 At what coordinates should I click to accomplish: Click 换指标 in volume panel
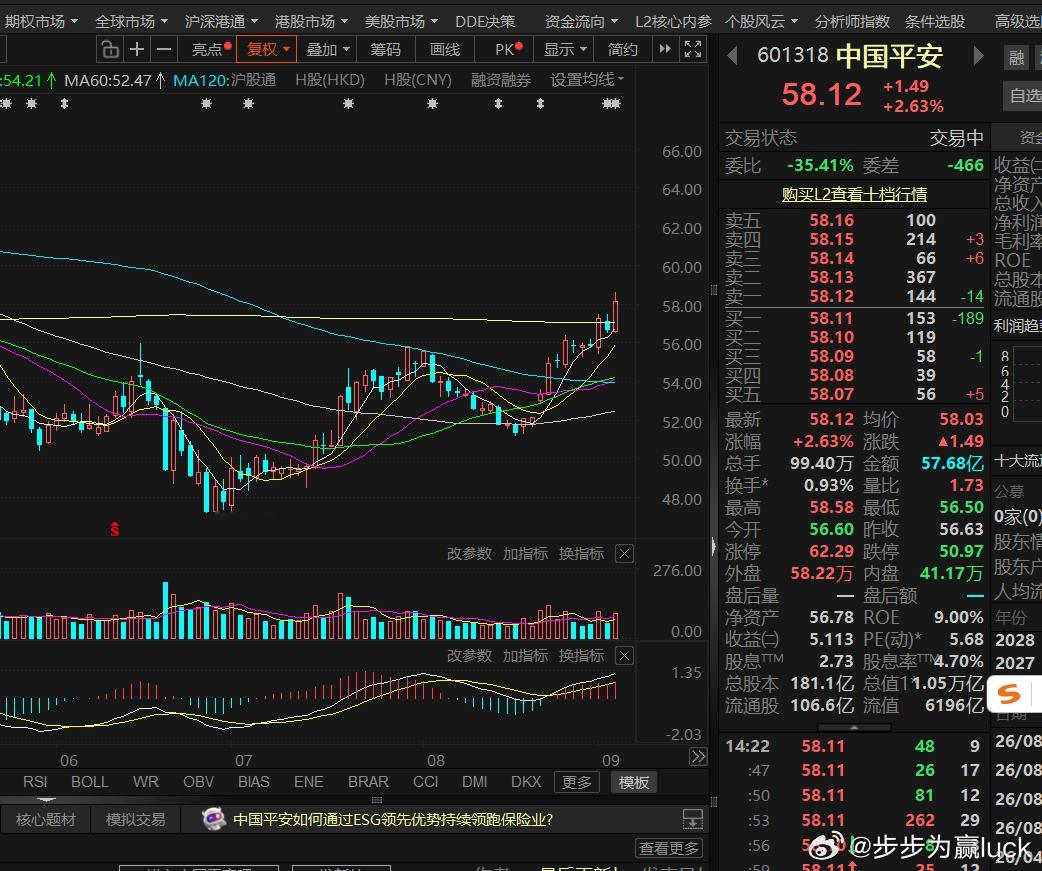click(581, 553)
